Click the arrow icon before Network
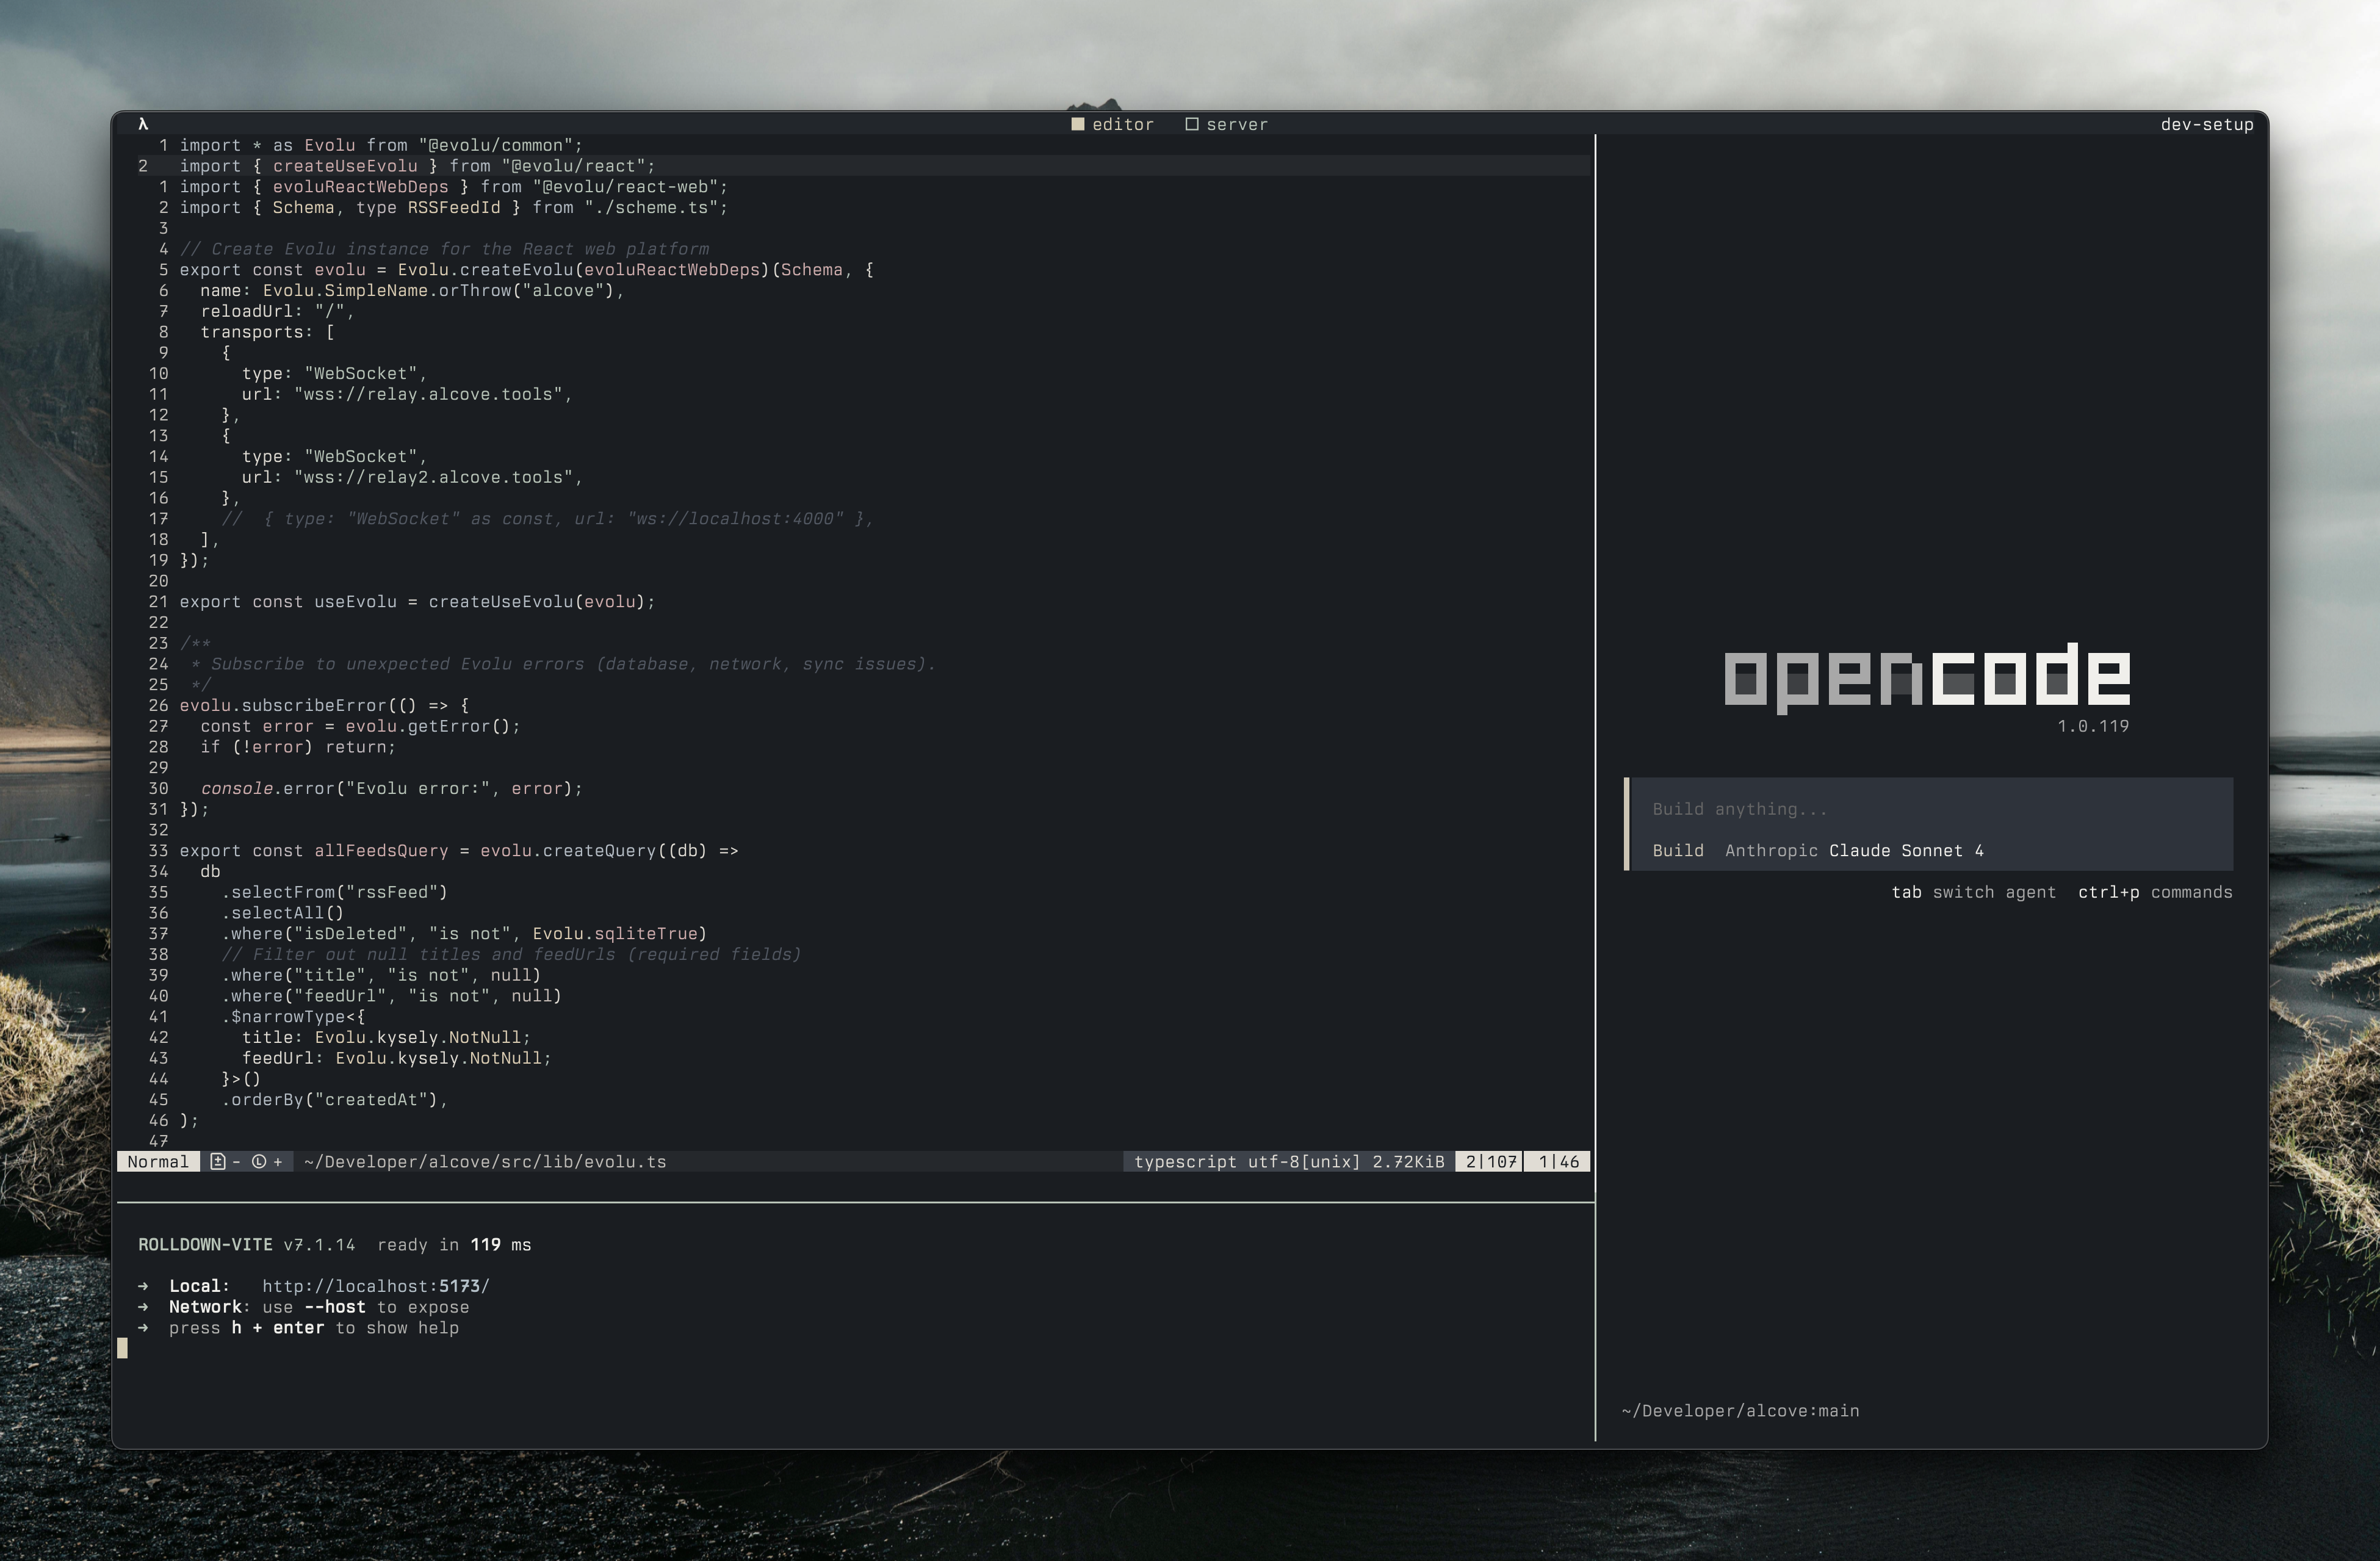The image size is (2380, 1561). [x=143, y=1307]
